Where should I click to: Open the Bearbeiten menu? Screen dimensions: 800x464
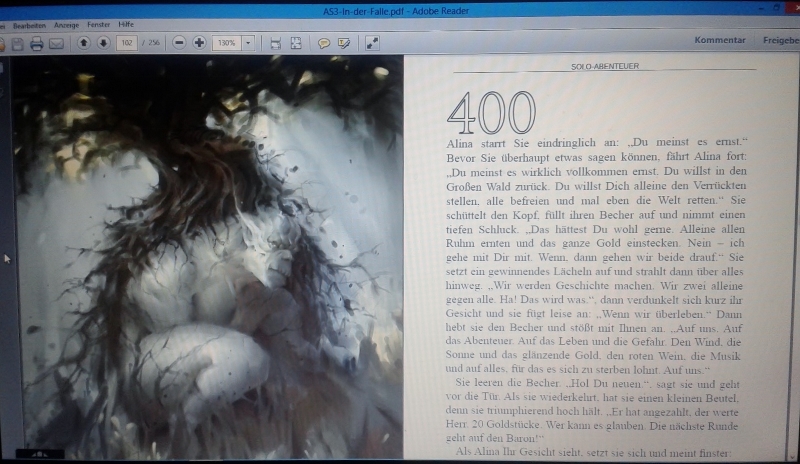[29, 26]
